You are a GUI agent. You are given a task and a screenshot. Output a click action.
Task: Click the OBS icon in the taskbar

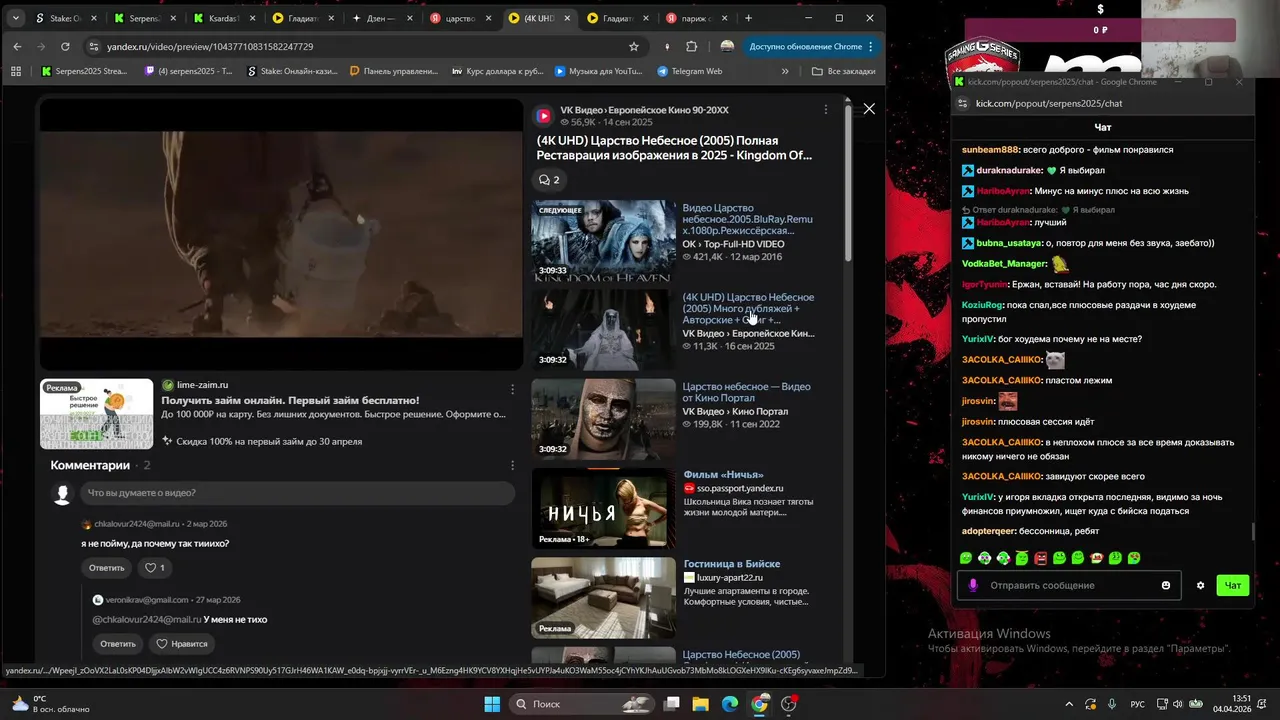point(789,704)
